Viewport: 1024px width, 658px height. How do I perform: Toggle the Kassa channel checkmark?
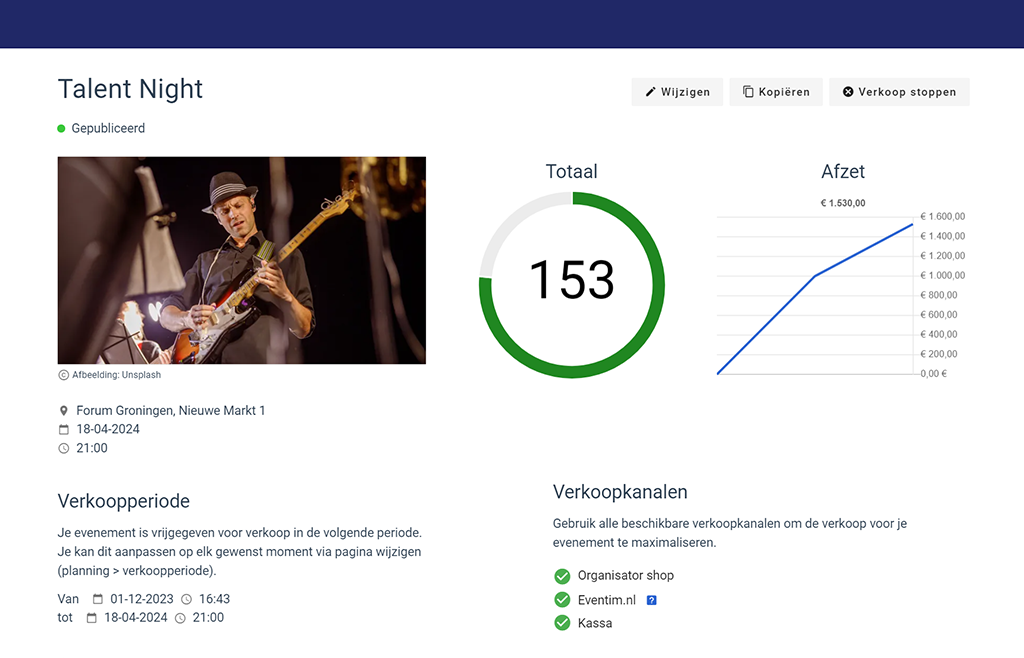(x=562, y=623)
